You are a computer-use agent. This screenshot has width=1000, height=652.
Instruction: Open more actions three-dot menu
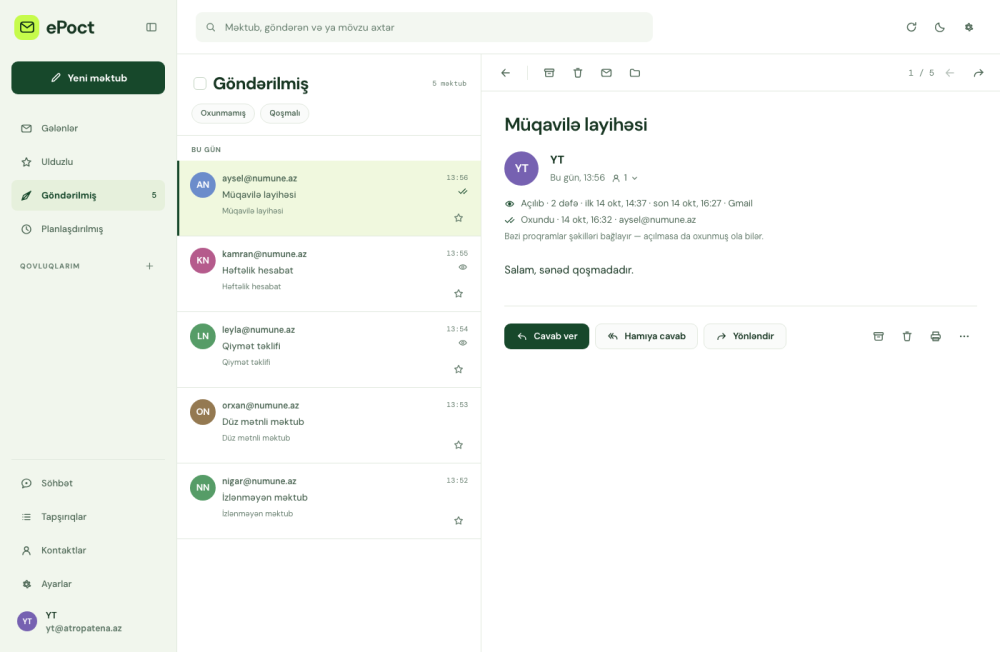964,336
